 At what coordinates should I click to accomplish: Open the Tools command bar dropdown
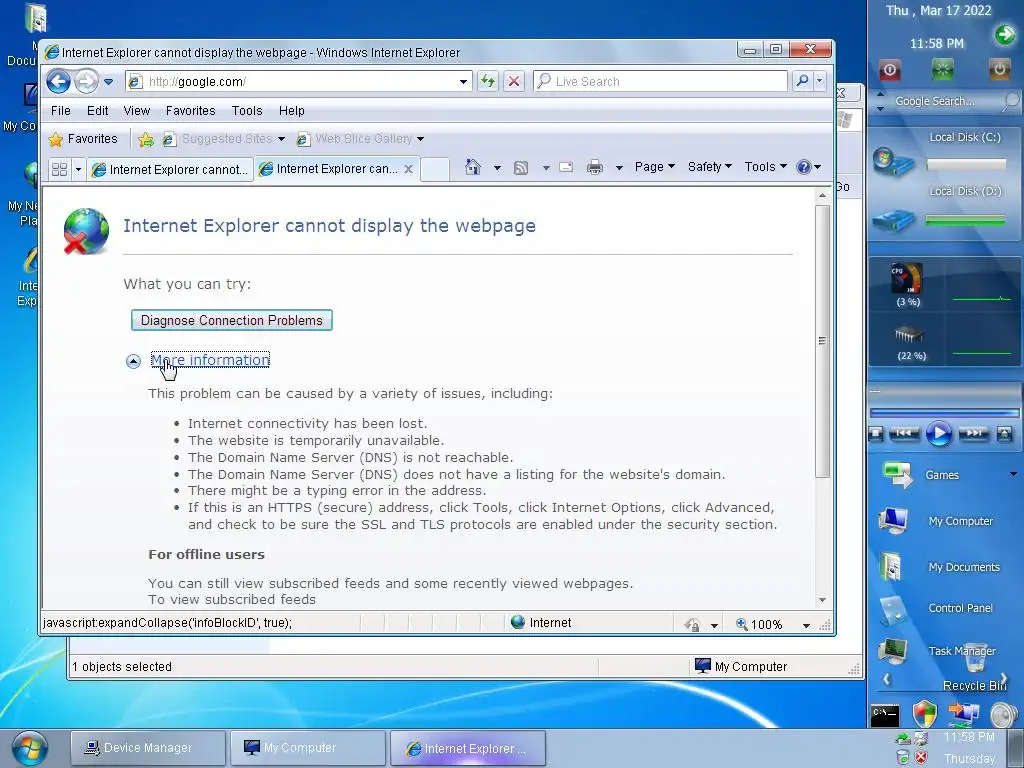click(765, 167)
